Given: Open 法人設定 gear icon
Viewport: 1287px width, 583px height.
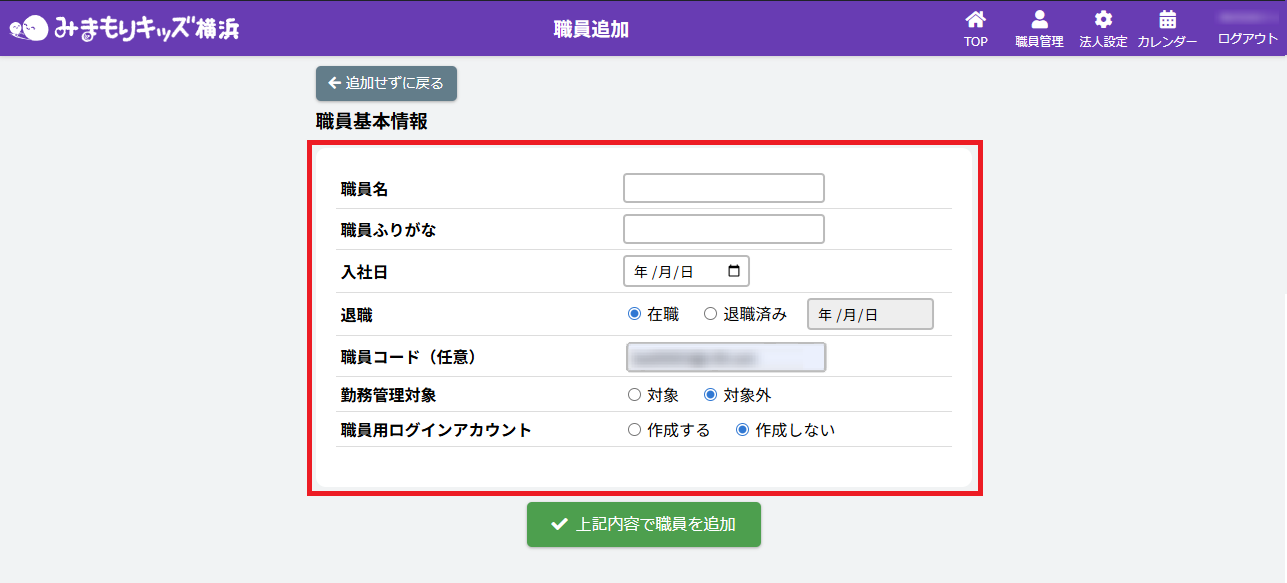Looking at the screenshot, I should click(x=1103, y=20).
